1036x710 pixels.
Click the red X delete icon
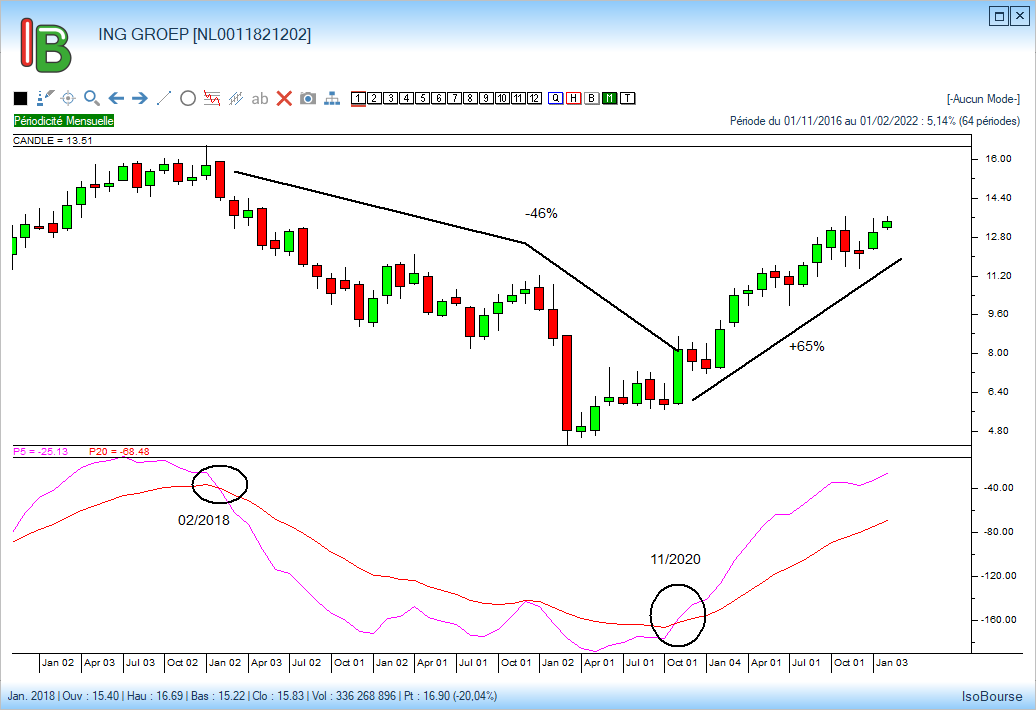pos(284,98)
